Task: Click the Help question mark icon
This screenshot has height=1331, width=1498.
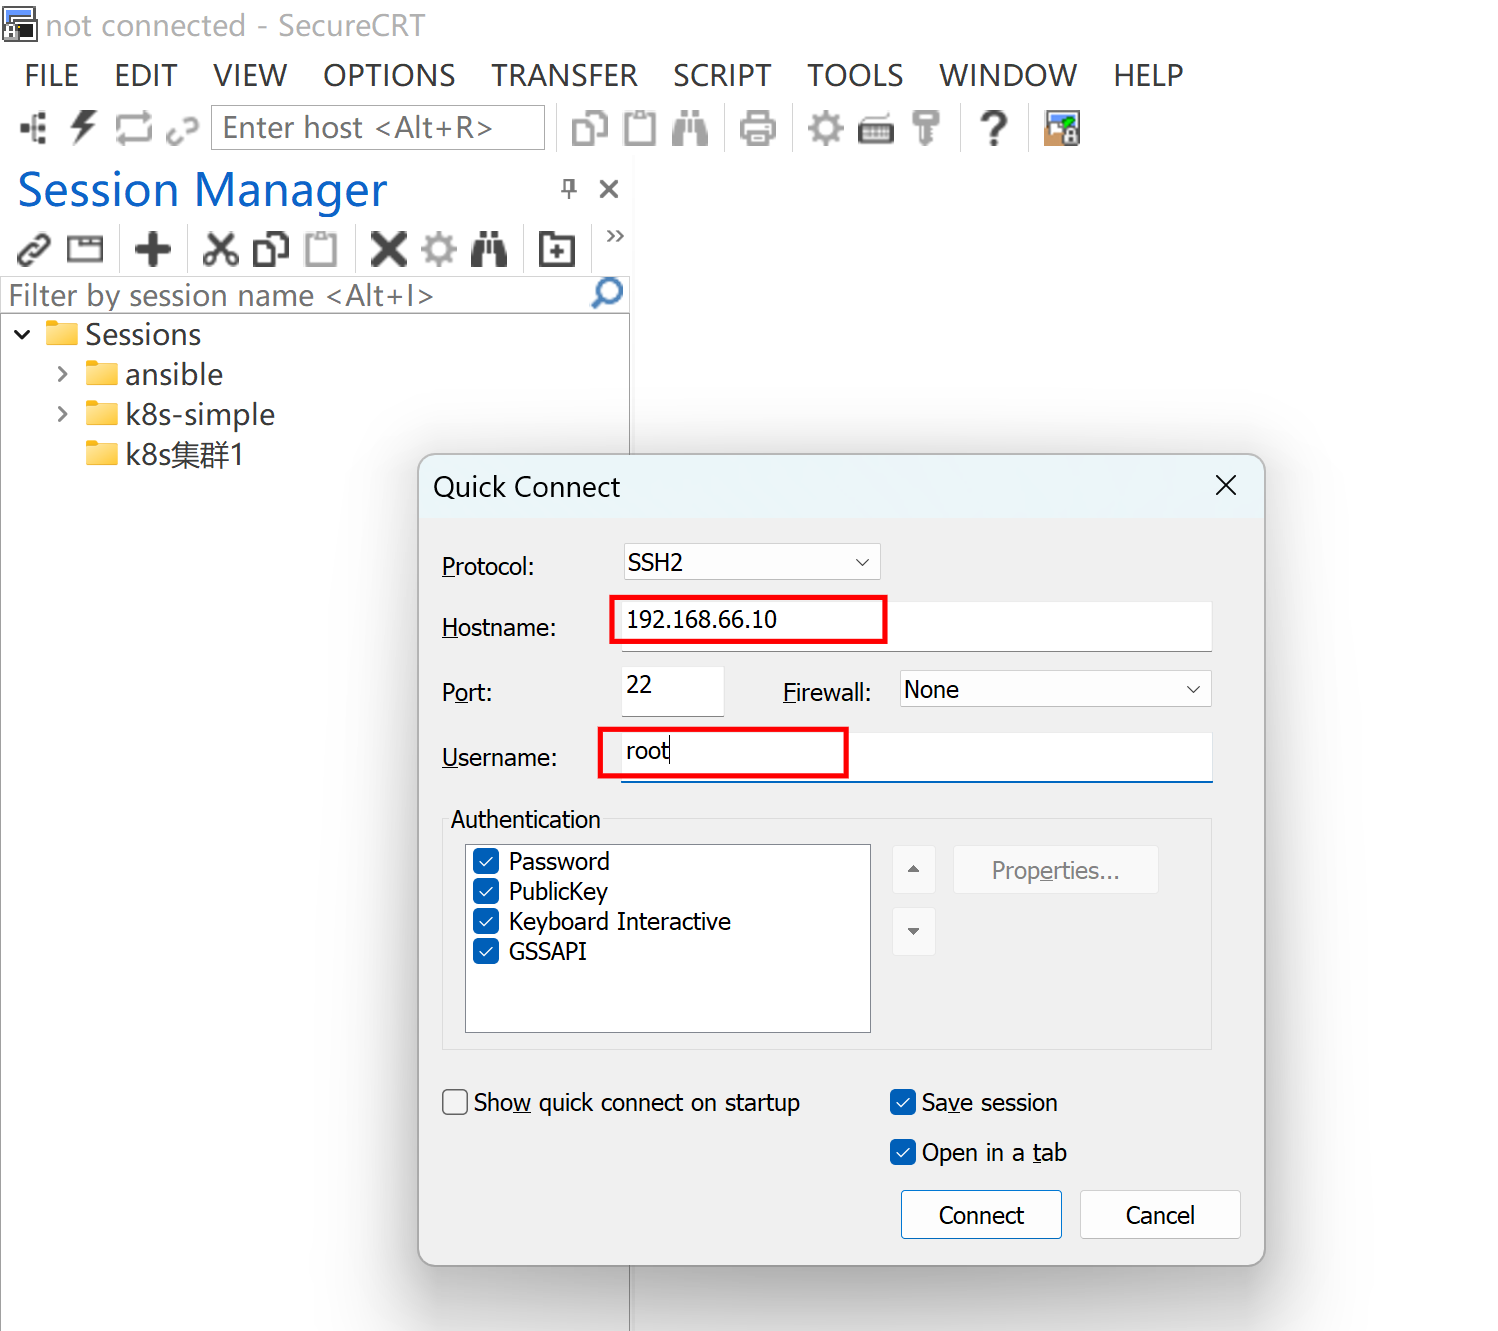Action: (x=993, y=128)
